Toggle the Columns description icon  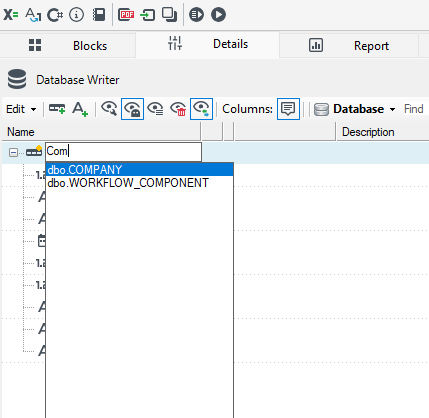[288, 109]
